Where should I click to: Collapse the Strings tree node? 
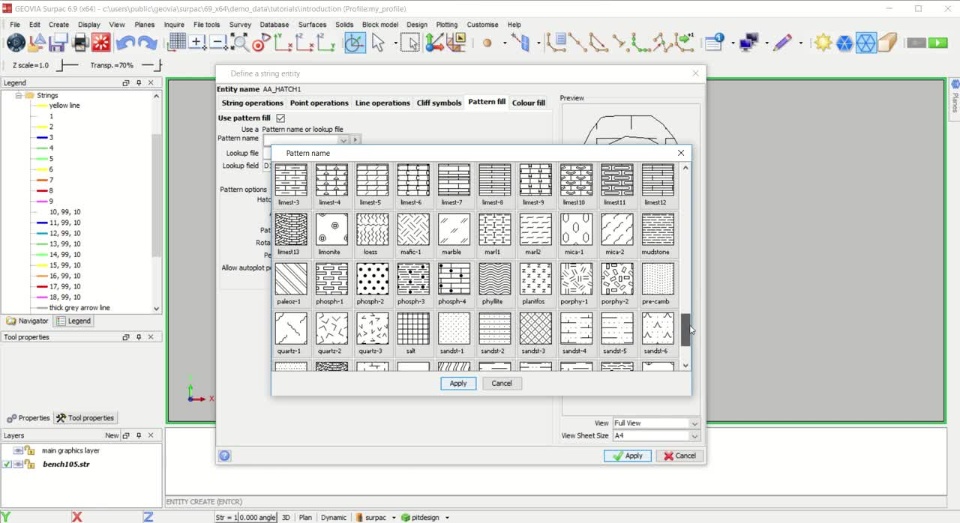coord(18,95)
